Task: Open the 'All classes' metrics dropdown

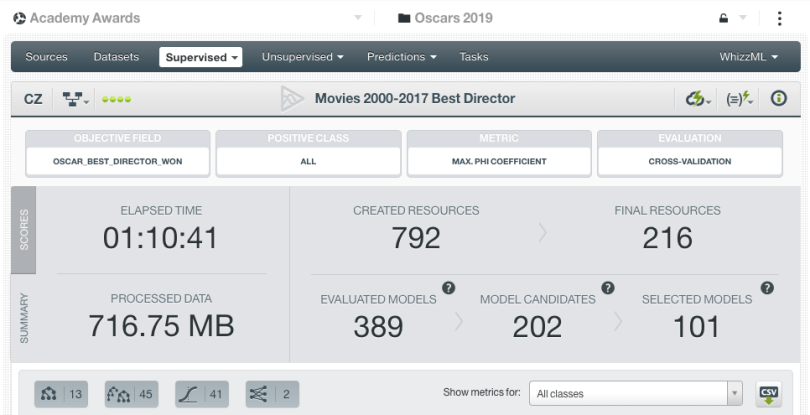Action: pyautogui.click(x=636, y=394)
